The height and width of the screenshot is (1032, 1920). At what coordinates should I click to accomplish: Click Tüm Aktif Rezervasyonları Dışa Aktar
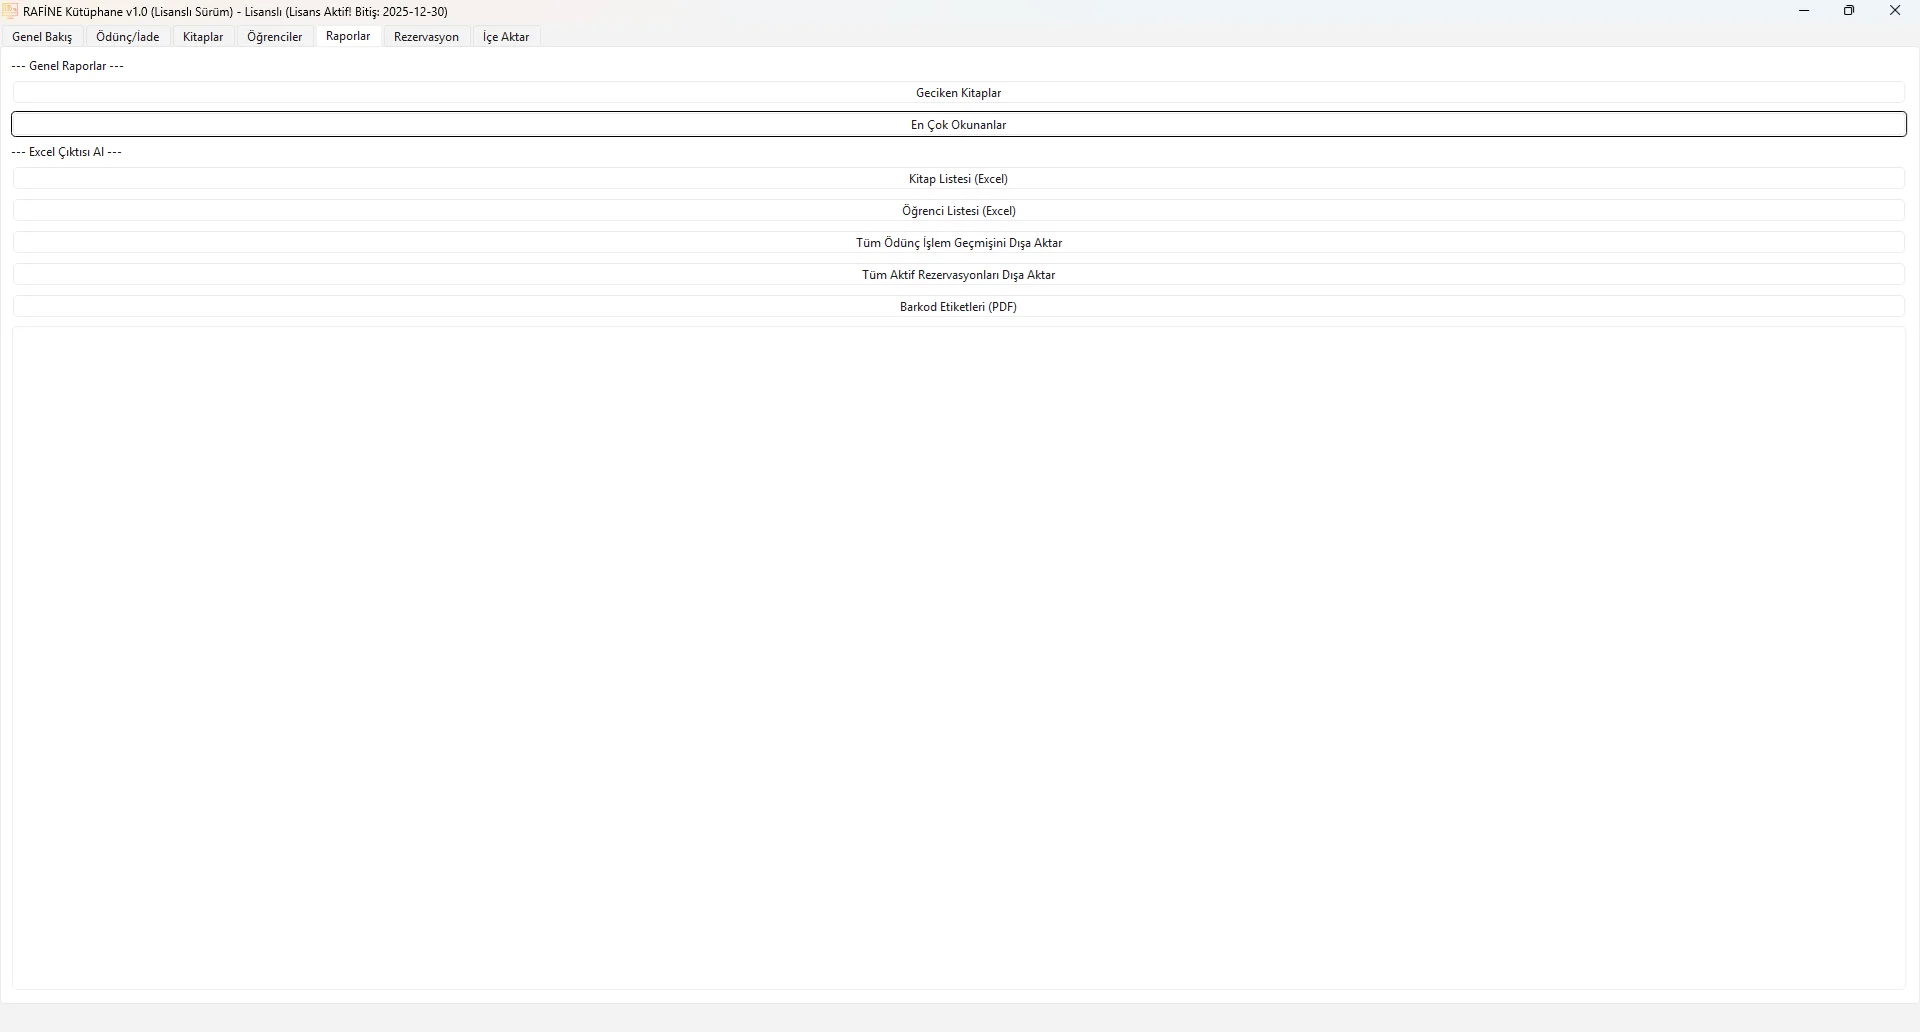click(x=958, y=275)
